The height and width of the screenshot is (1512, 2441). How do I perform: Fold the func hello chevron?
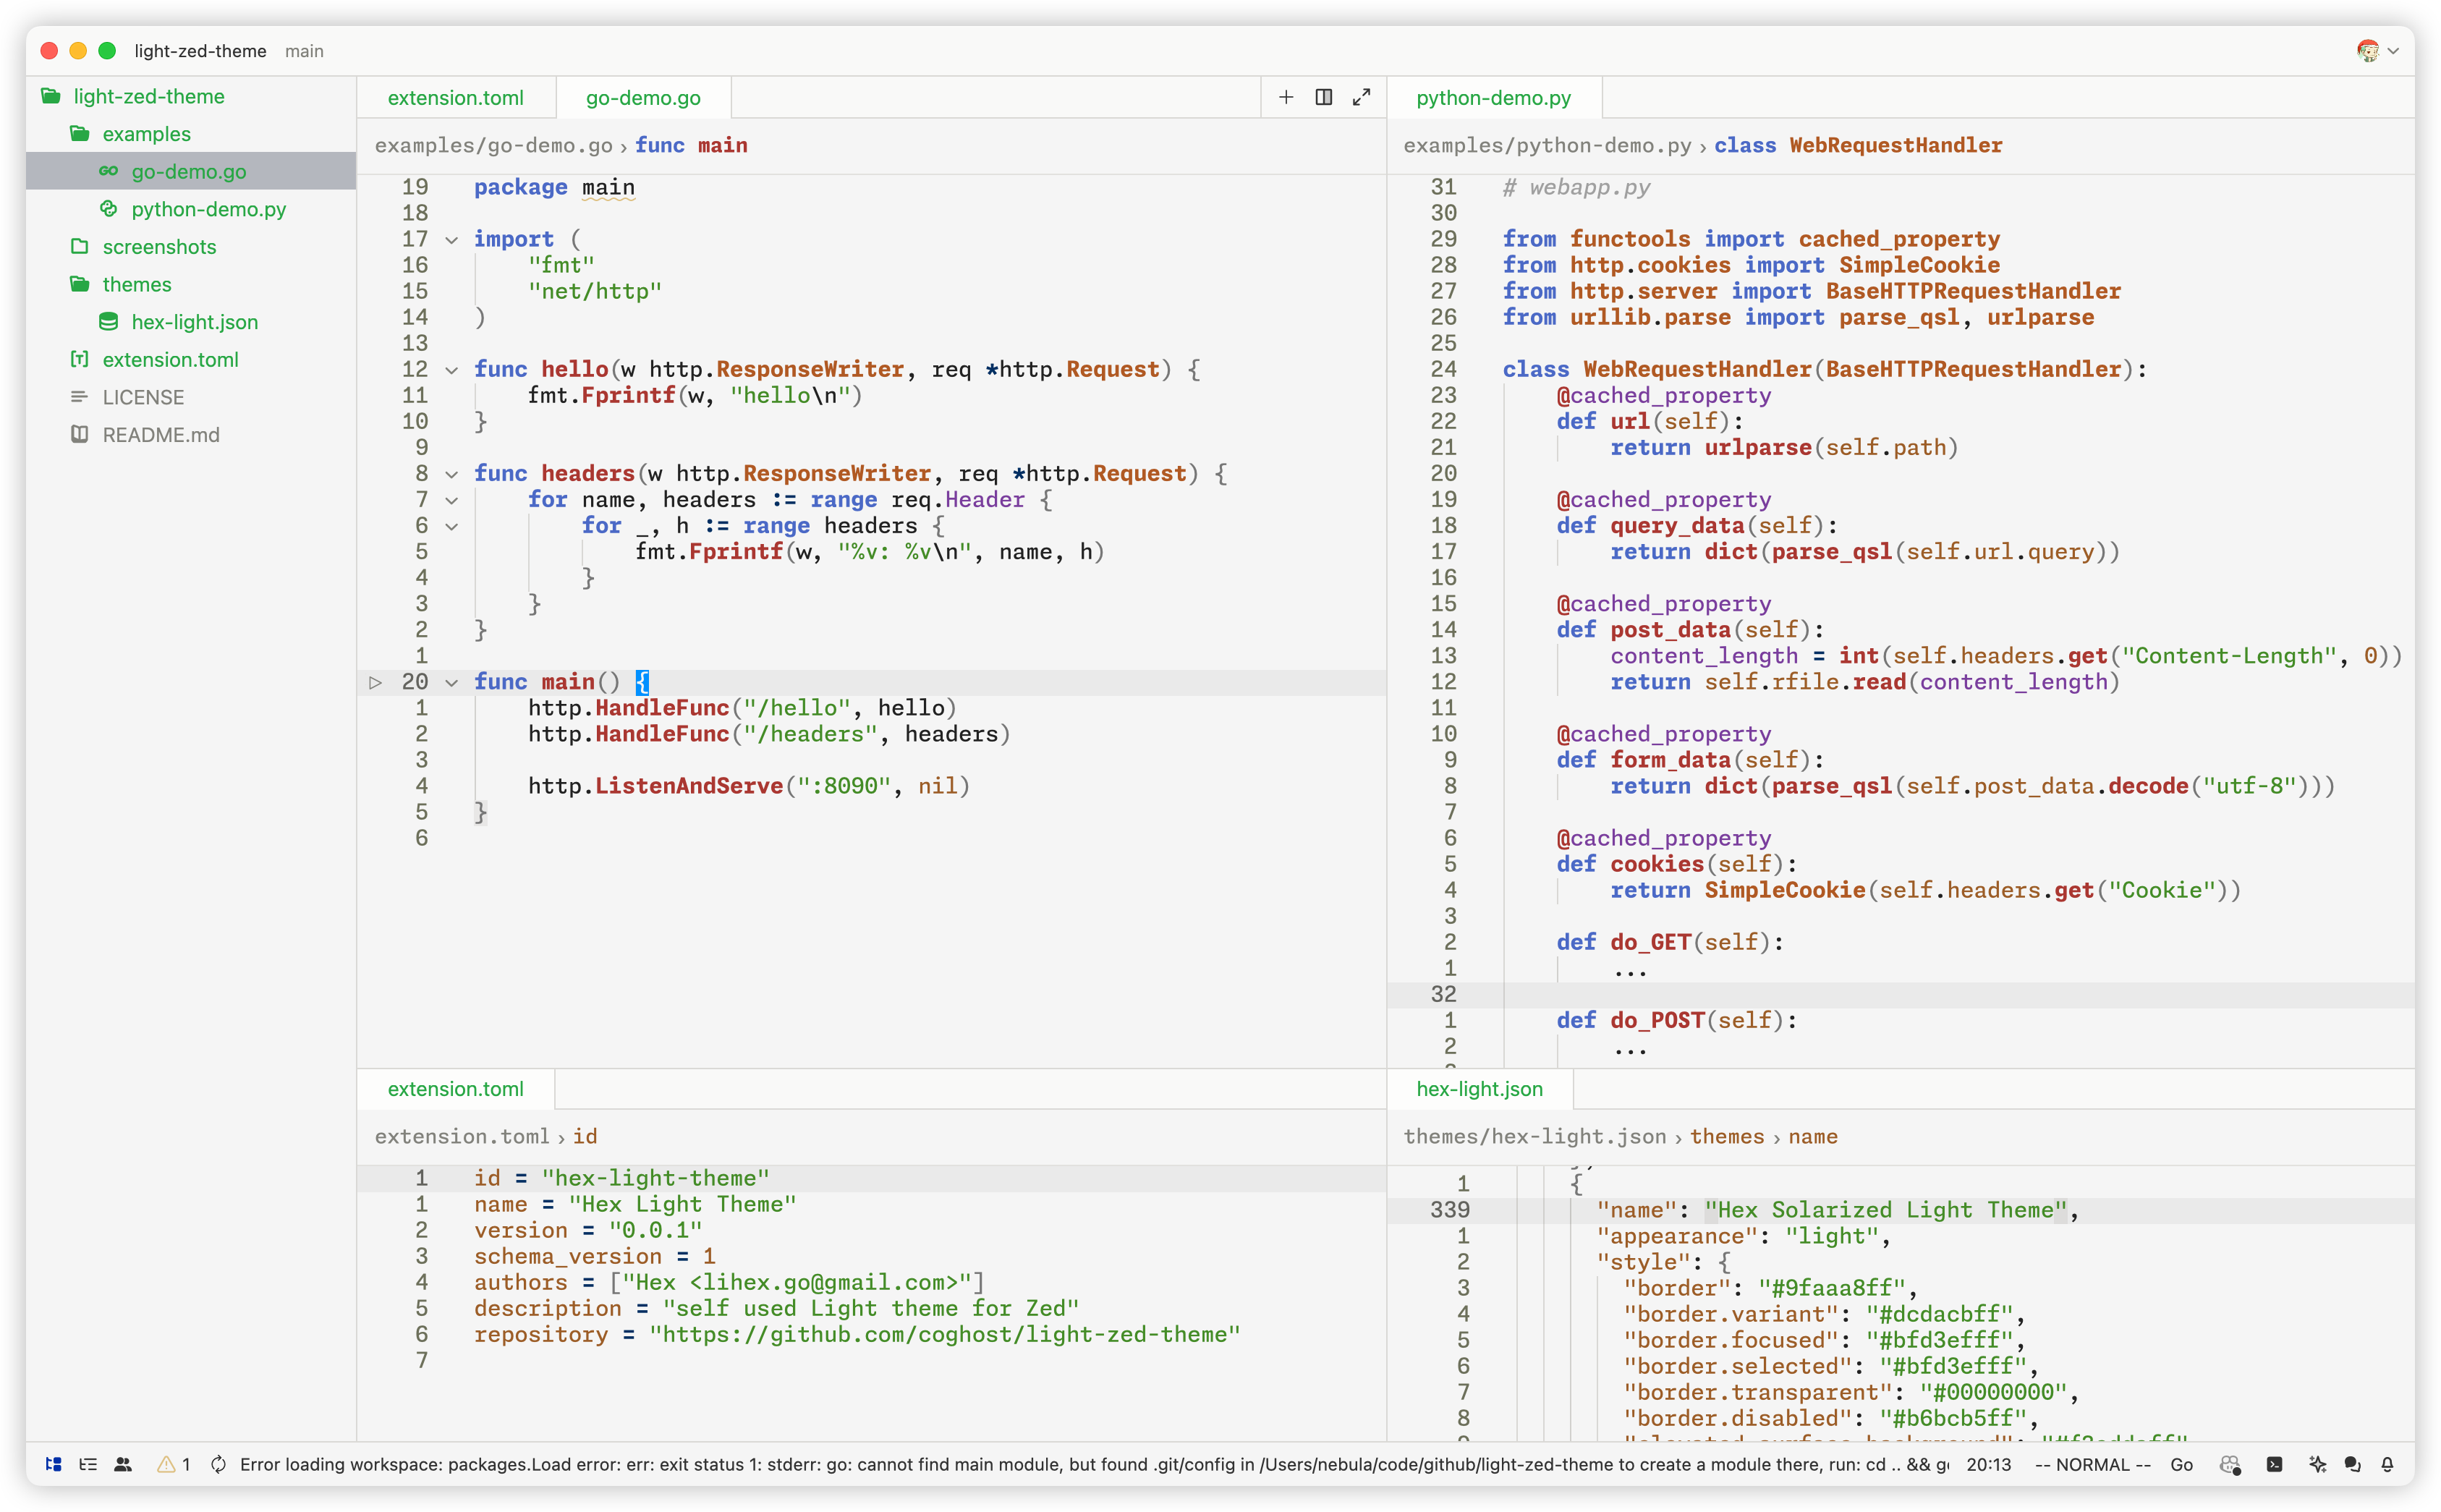pos(451,370)
